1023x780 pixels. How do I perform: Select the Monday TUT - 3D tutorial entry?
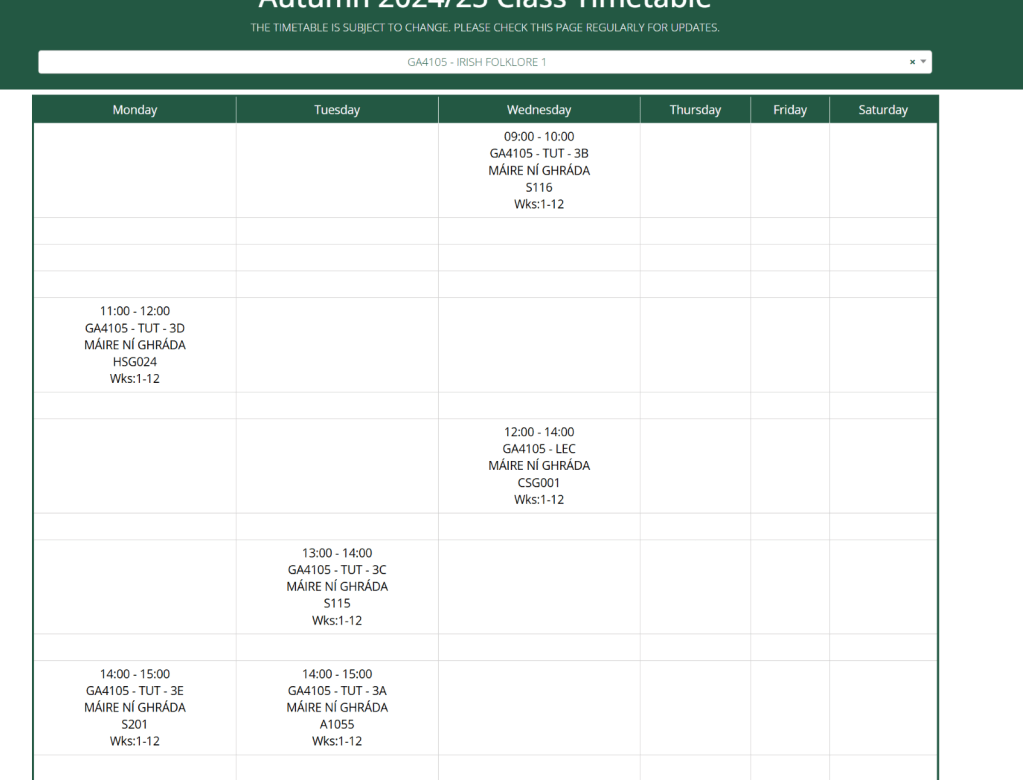[134, 344]
